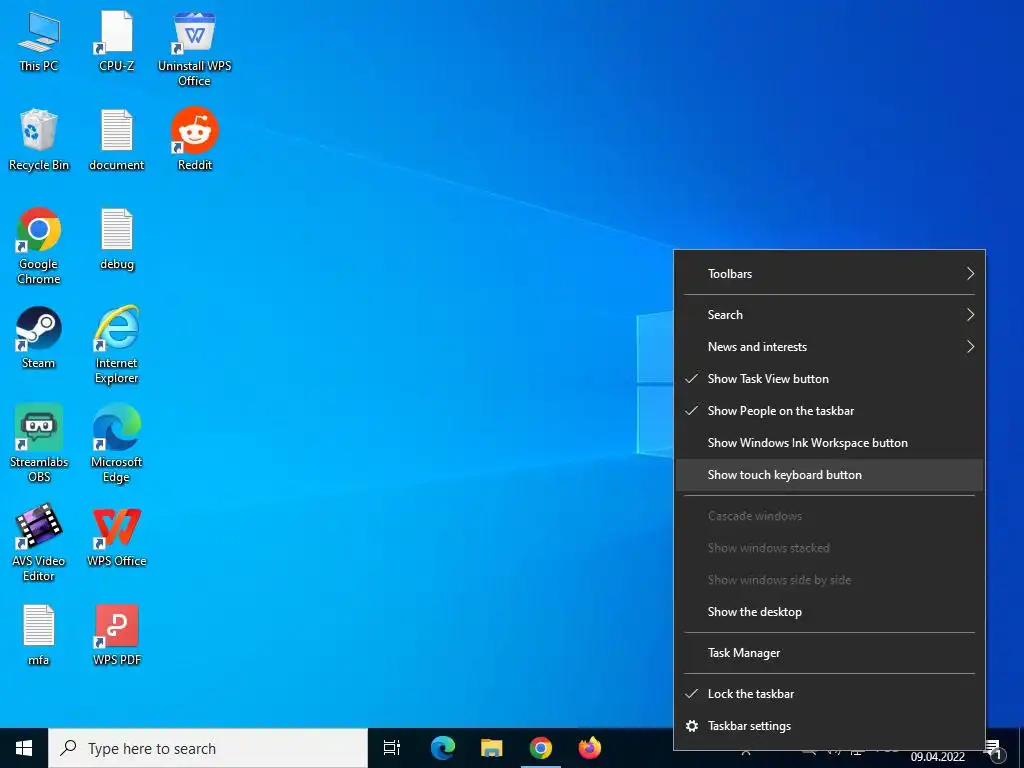Select the Steam desktop shortcut
This screenshot has width=1024, height=768.
(39, 337)
